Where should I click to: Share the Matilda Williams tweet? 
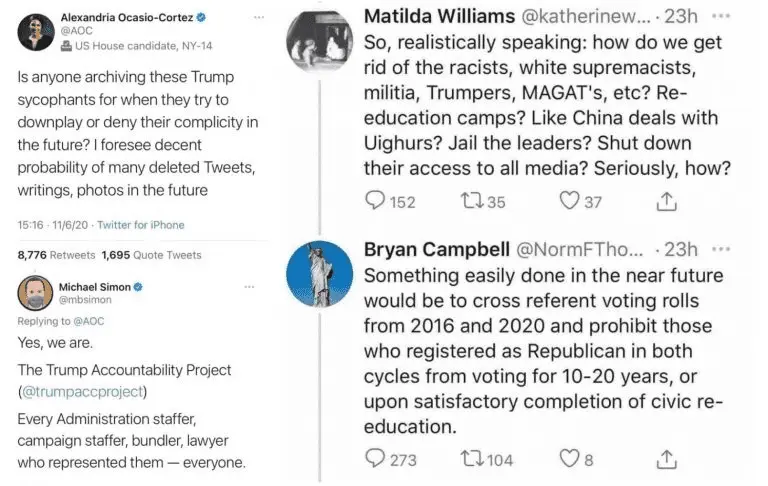tap(666, 201)
